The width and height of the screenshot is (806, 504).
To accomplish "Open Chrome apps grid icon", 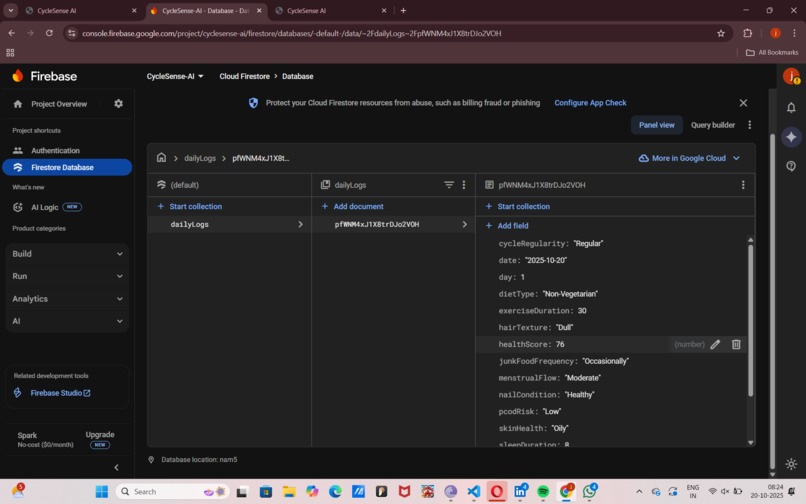I will [10, 52].
